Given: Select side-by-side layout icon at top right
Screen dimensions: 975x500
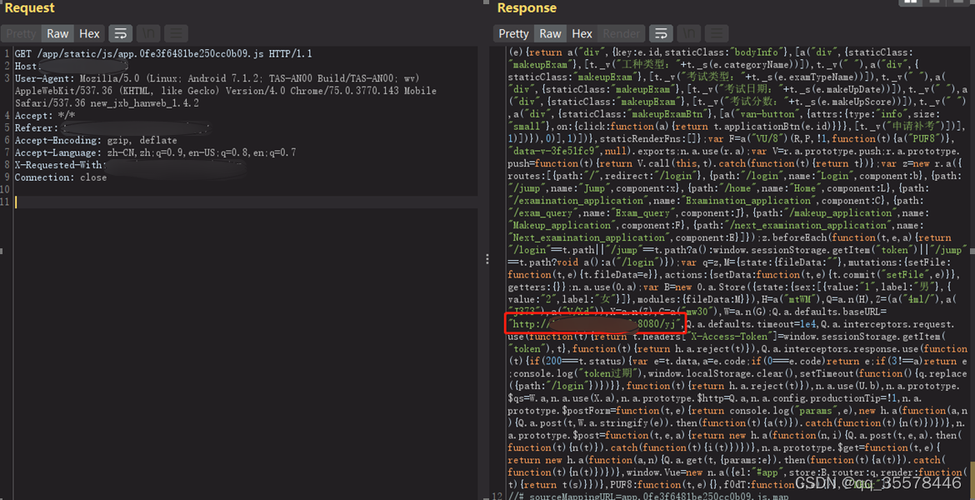Looking at the screenshot, I should click(x=910, y=2).
